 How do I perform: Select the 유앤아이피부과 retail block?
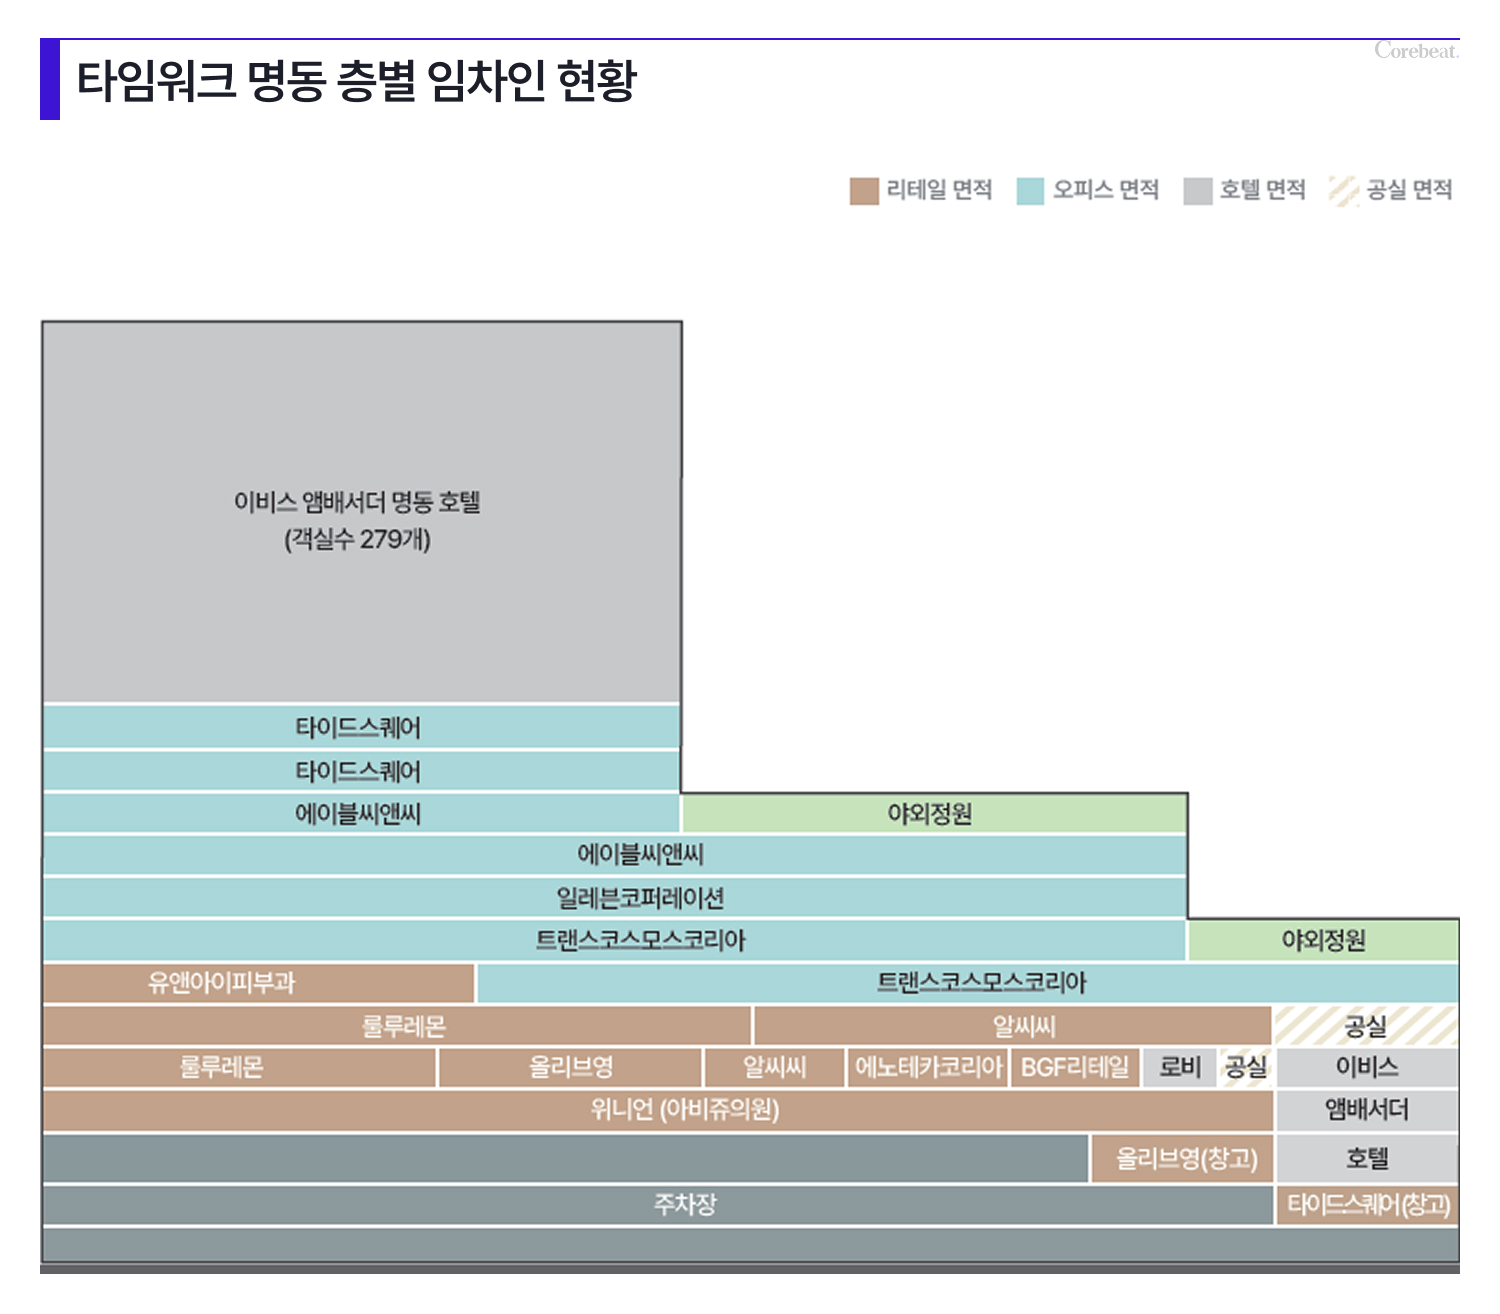click(x=259, y=983)
